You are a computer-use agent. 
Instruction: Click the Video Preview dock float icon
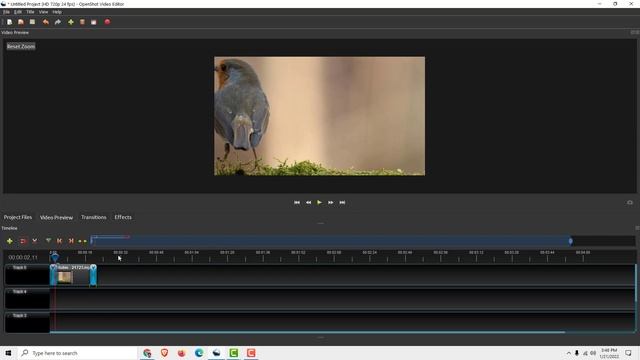pyautogui.click(x=633, y=32)
